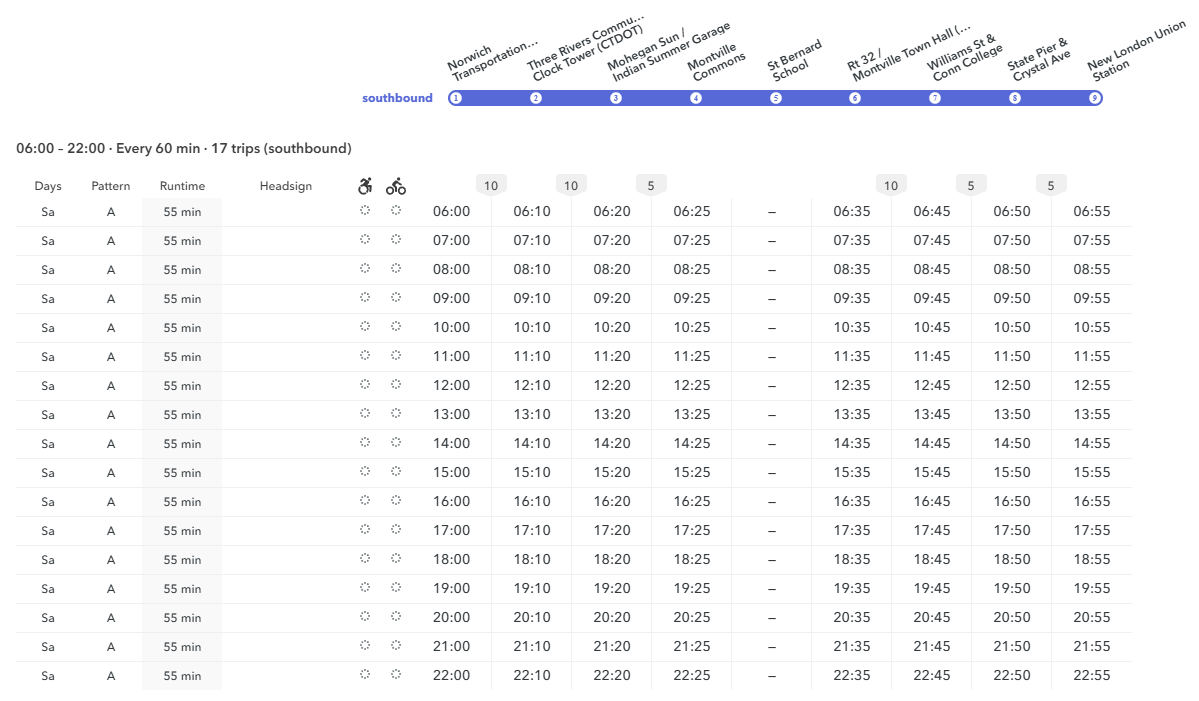The height and width of the screenshot is (701, 1199).
Task: Click bike indicator in the 12:00 trip row
Action: pyautogui.click(x=395, y=385)
